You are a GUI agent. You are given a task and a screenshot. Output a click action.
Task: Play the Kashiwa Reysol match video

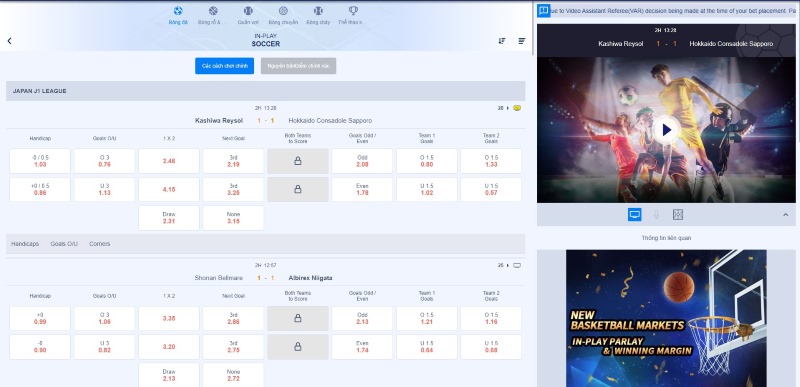(x=666, y=131)
